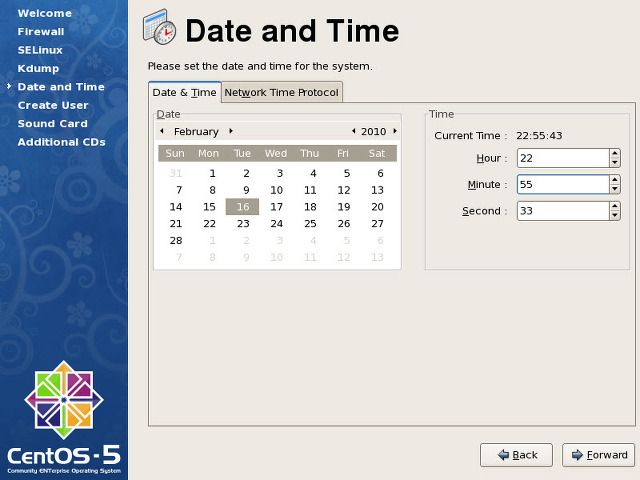The height and width of the screenshot is (480, 640).
Task: Select day 28 in calendar
Action: (x=176, y=240)
